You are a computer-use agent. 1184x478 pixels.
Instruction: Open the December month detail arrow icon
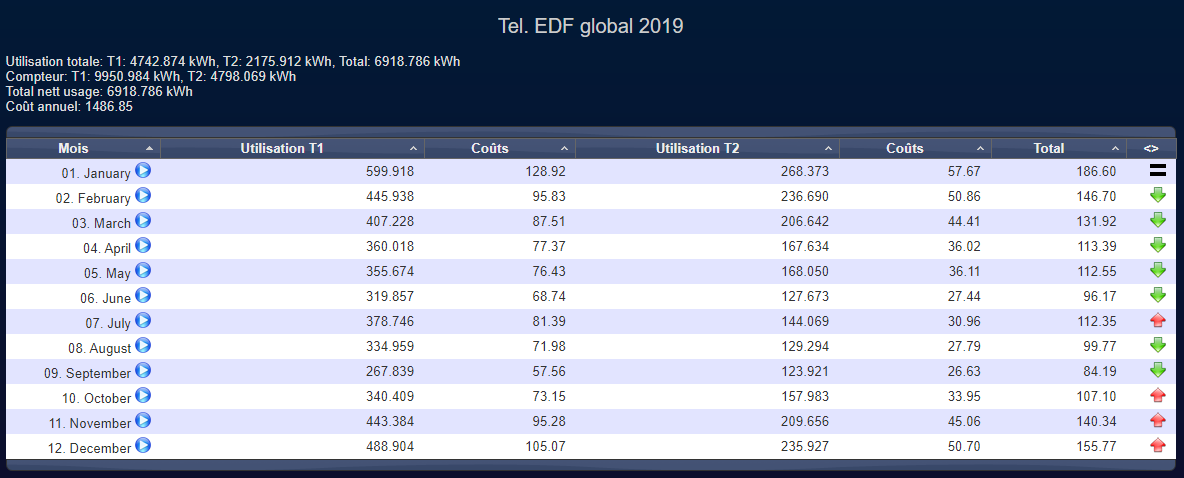143,445
